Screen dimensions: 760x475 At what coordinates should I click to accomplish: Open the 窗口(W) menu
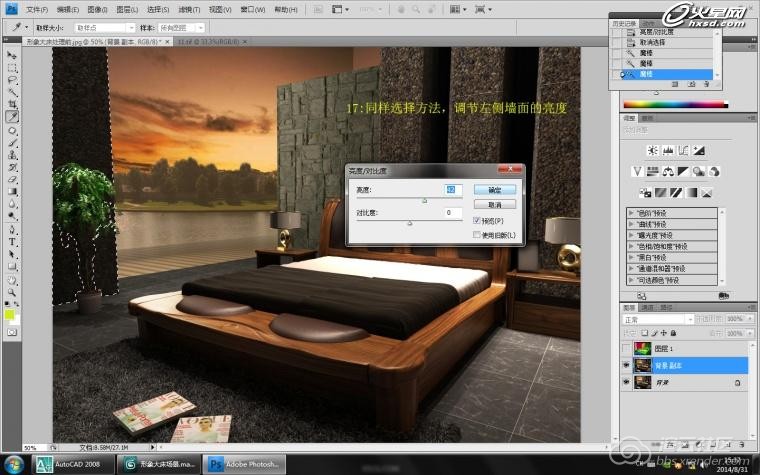(253, 10)
